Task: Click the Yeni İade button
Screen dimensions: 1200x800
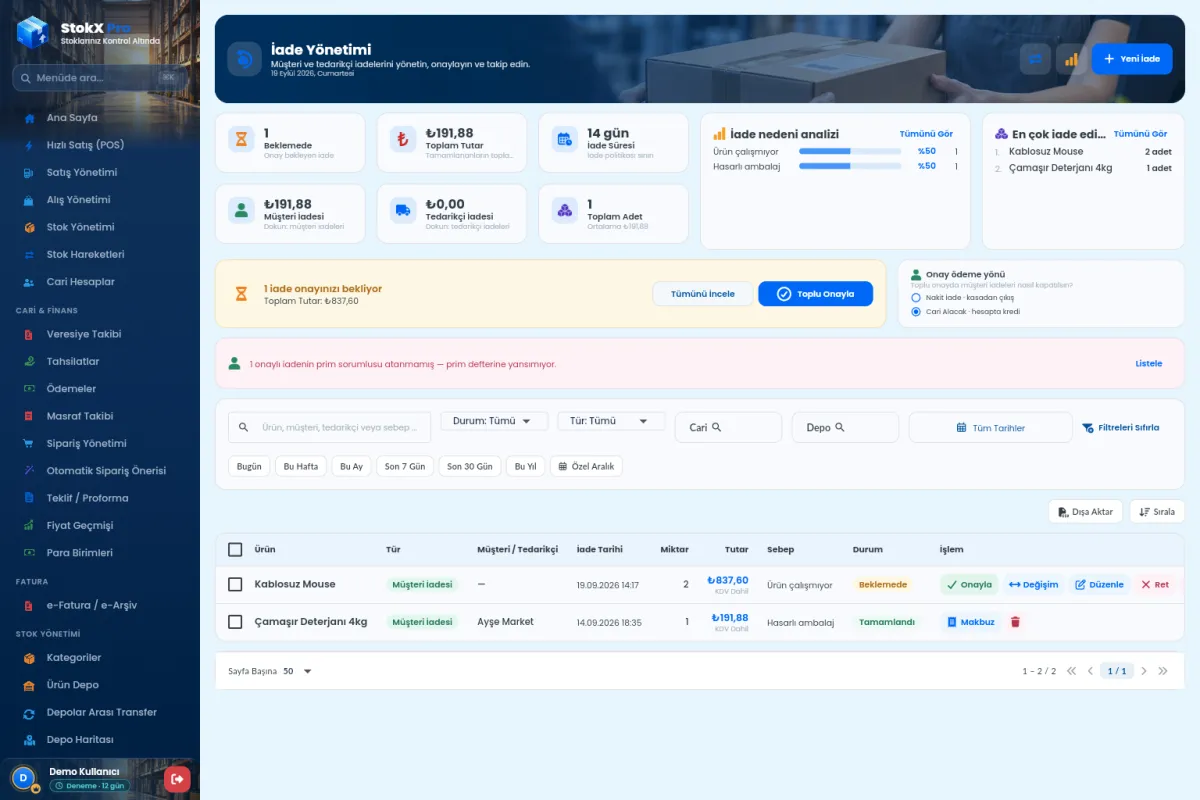Action: coord(1132,59)
